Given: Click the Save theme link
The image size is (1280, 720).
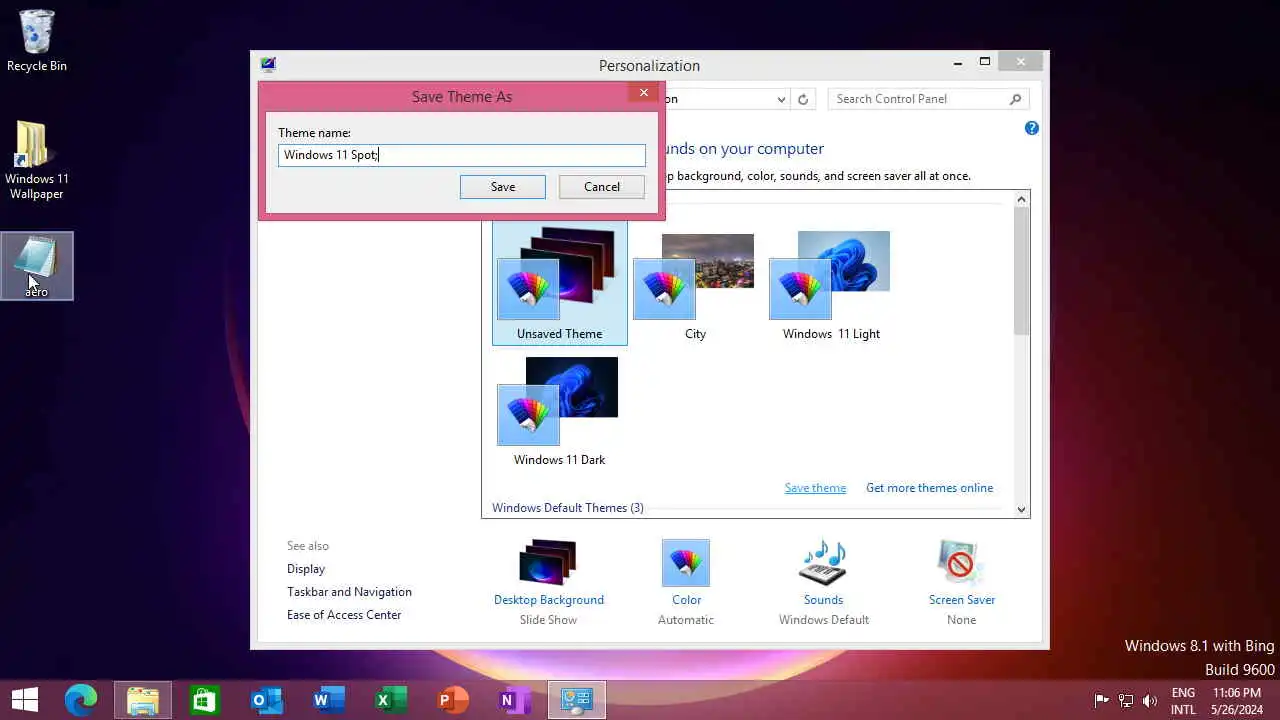Looking at the screenshot, I should [x=815, y=488].
